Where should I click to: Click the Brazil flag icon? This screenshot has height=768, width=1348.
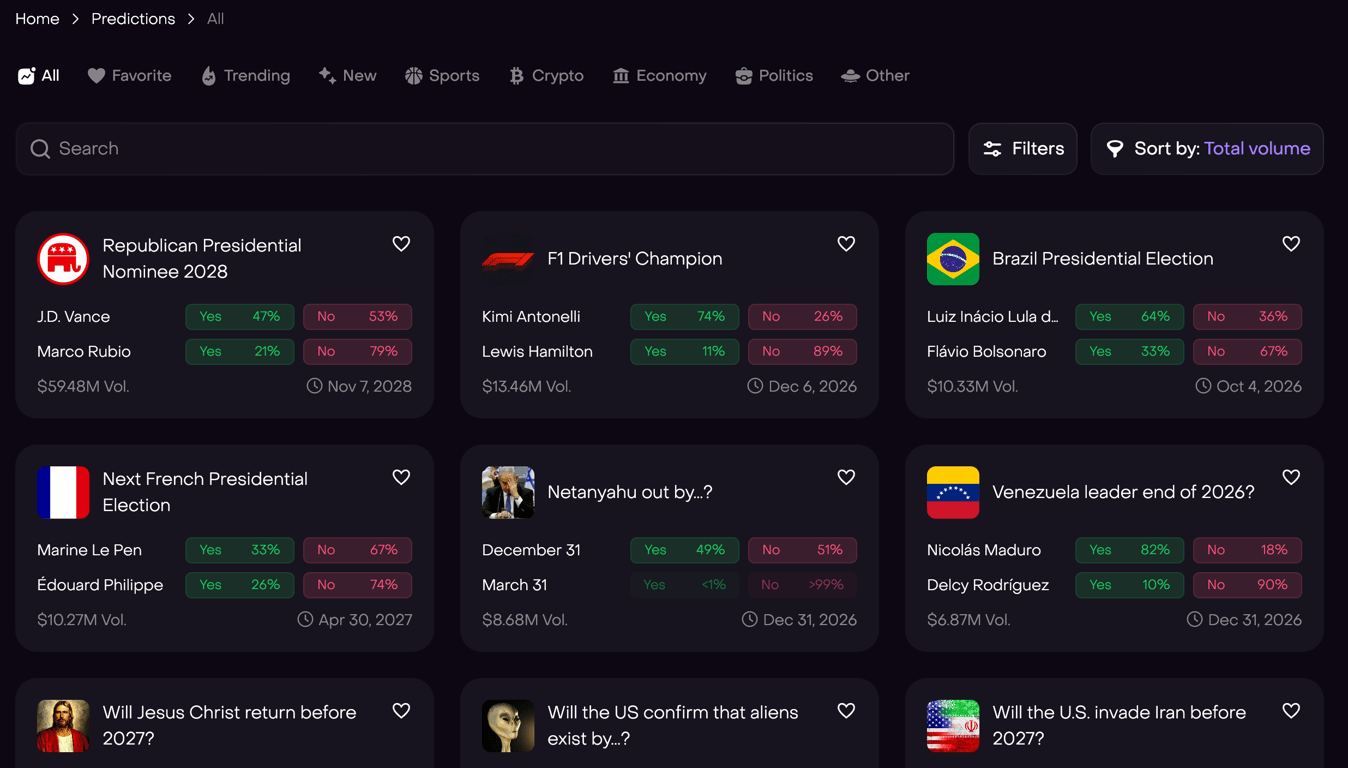tap(953, 259)
